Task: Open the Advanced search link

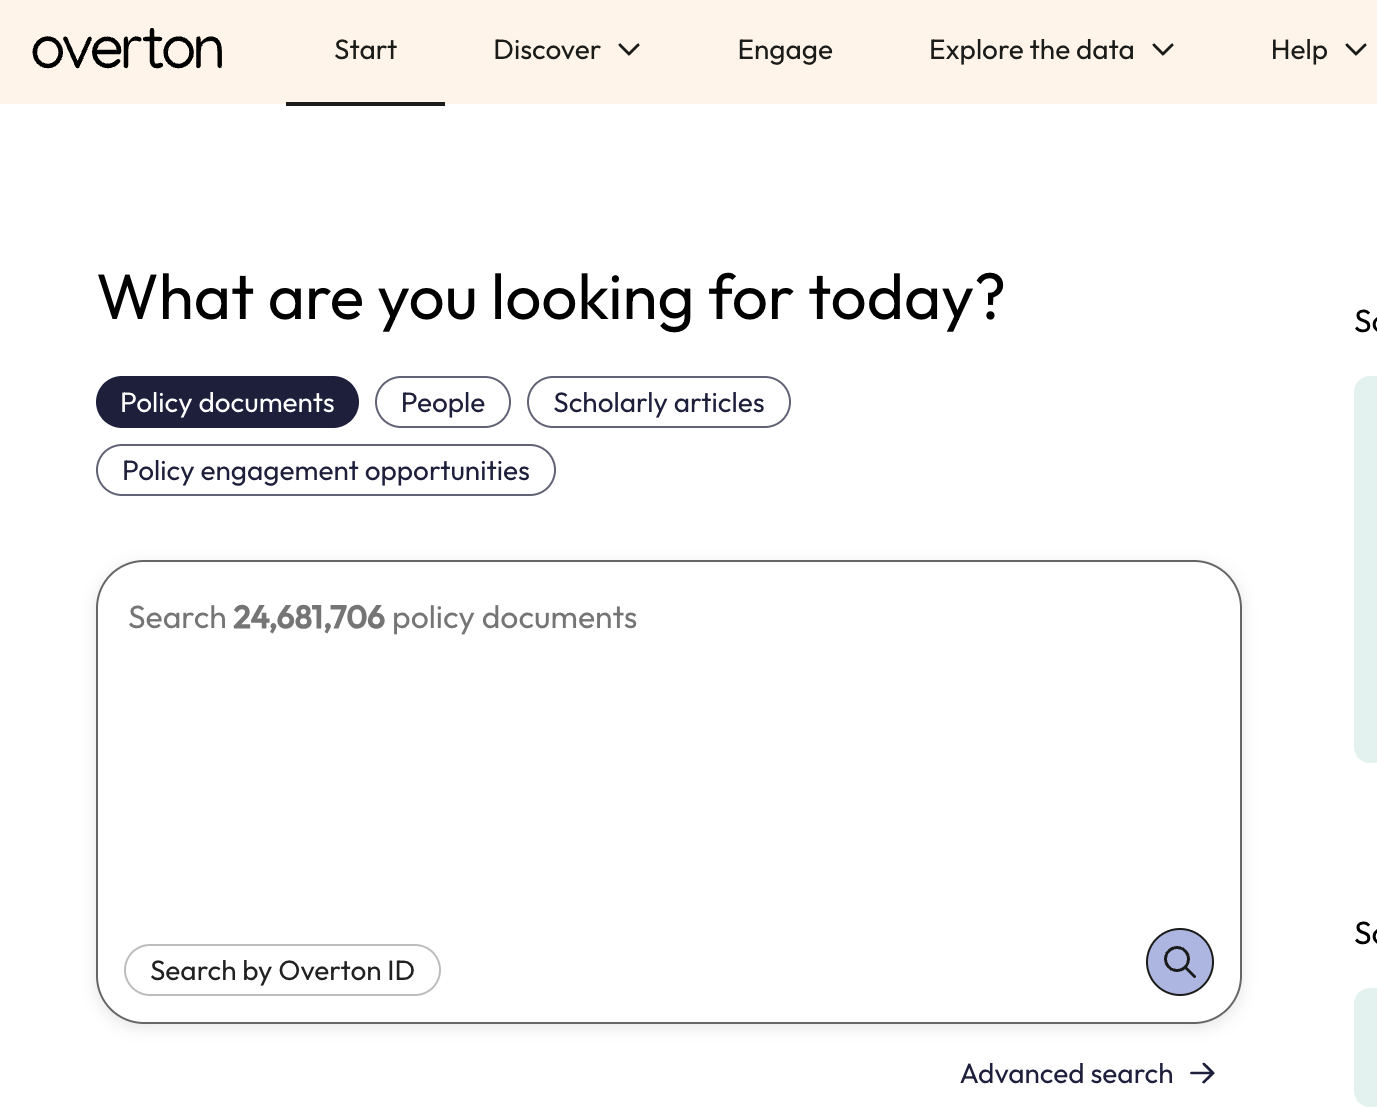Action: point(1088,1073)
